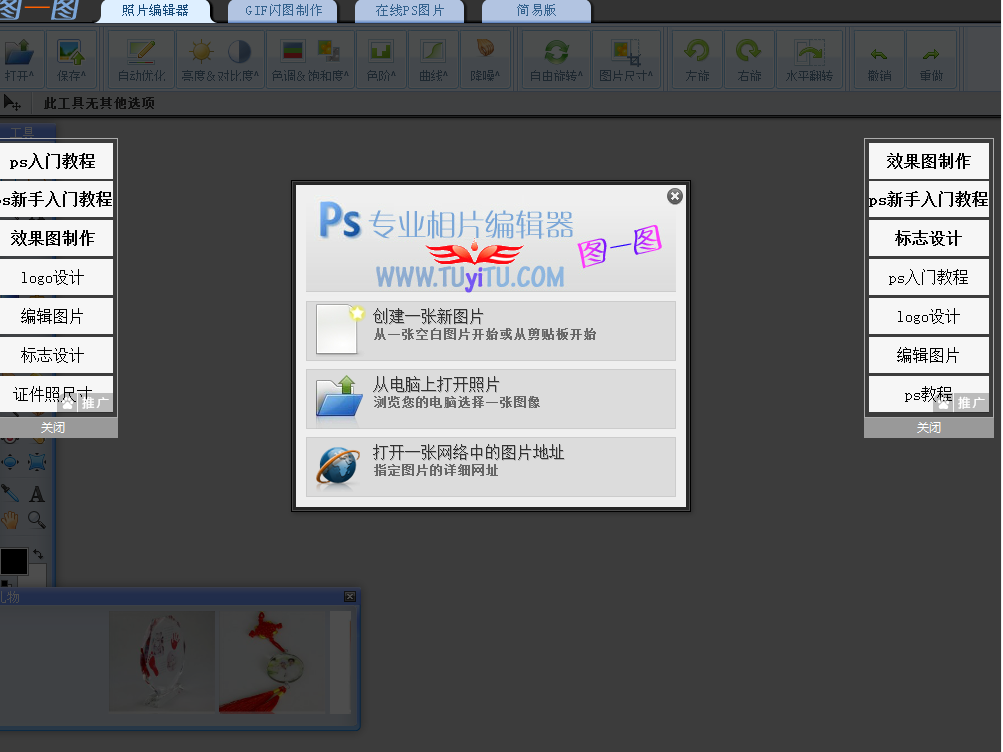Click the Save (保存) toolbar icon
Image resolution: width=1003 pixels, height=752 pixels.
[x=70, y=59]
